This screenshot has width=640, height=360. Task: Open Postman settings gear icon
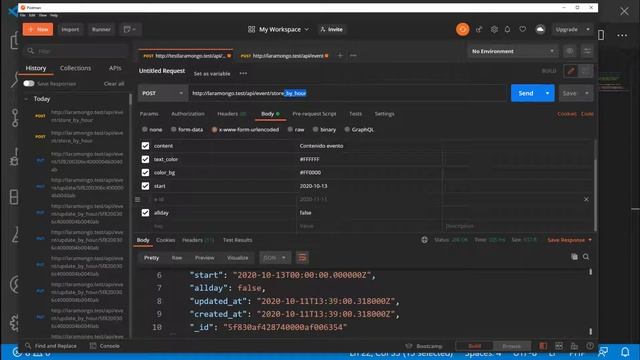click(x=494, y=29)
